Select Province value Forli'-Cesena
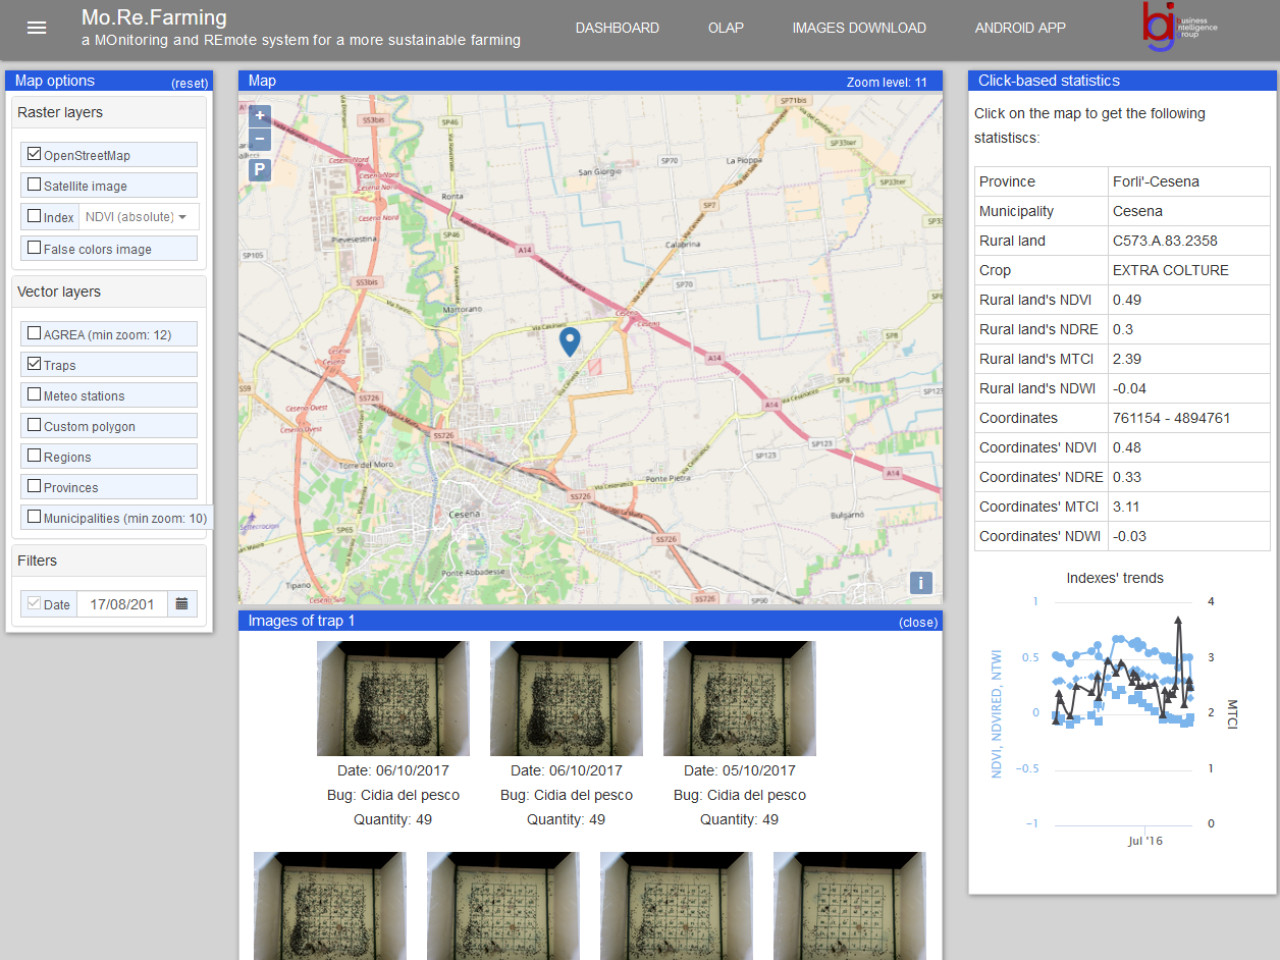The width and height of the screenshot is (1280, 960). 1156,182
